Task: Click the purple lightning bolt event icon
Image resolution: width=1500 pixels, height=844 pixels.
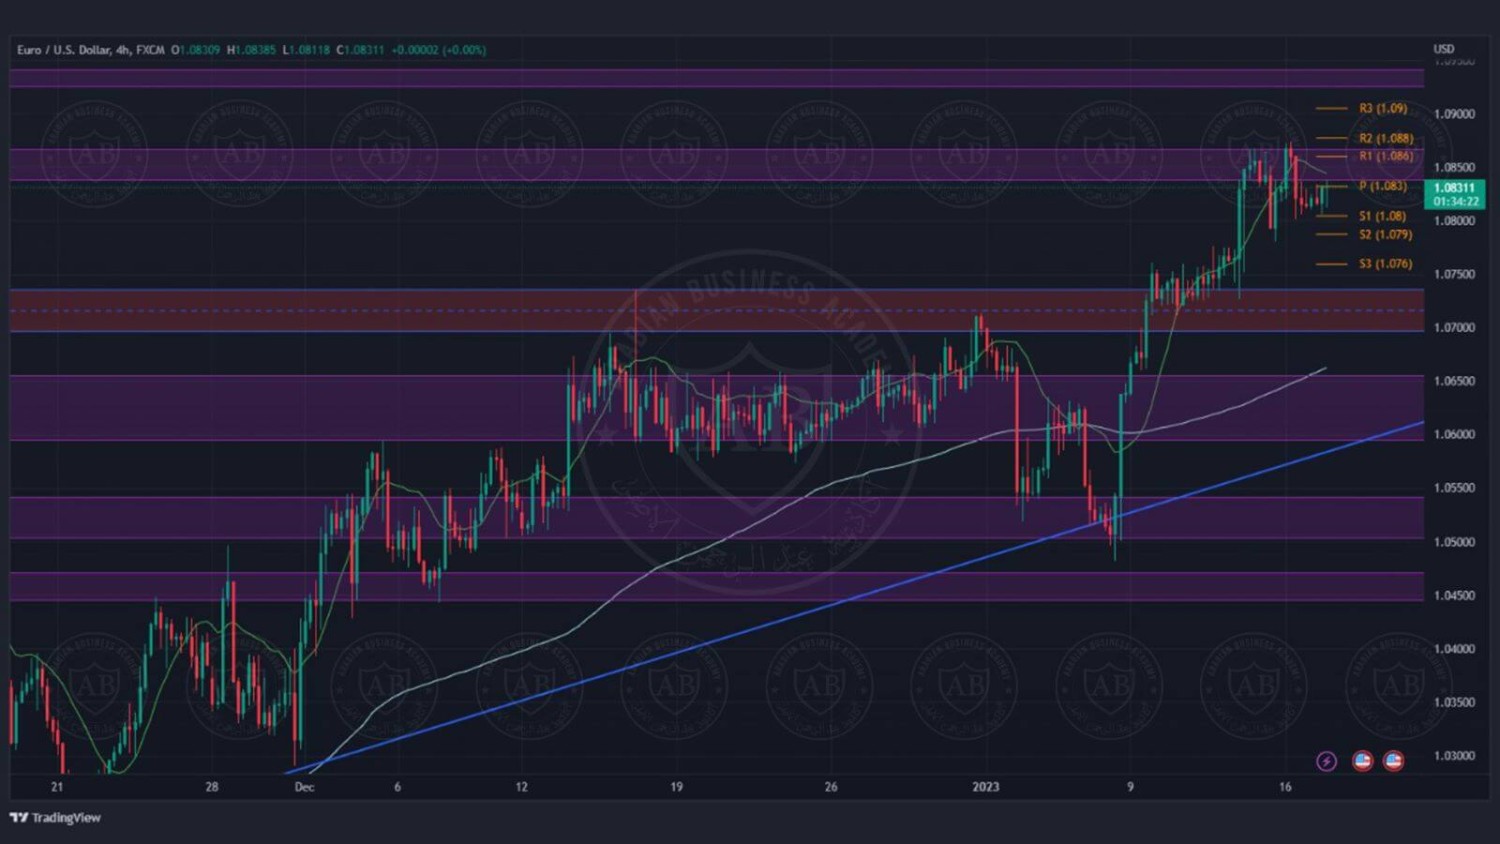Action: (1326, 761)
